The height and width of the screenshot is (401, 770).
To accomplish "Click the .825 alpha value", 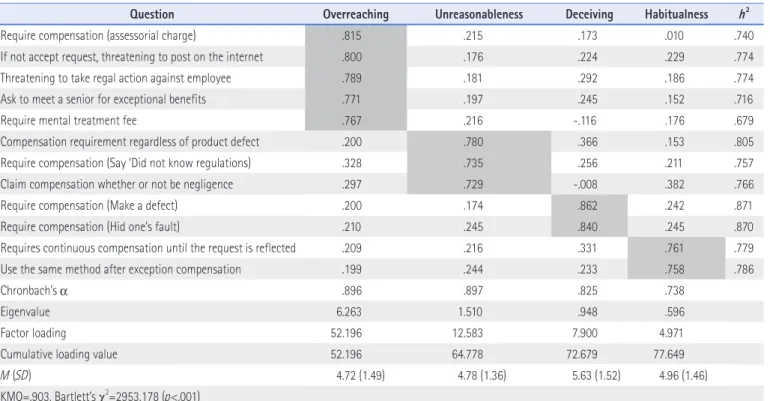I will 587,291.
